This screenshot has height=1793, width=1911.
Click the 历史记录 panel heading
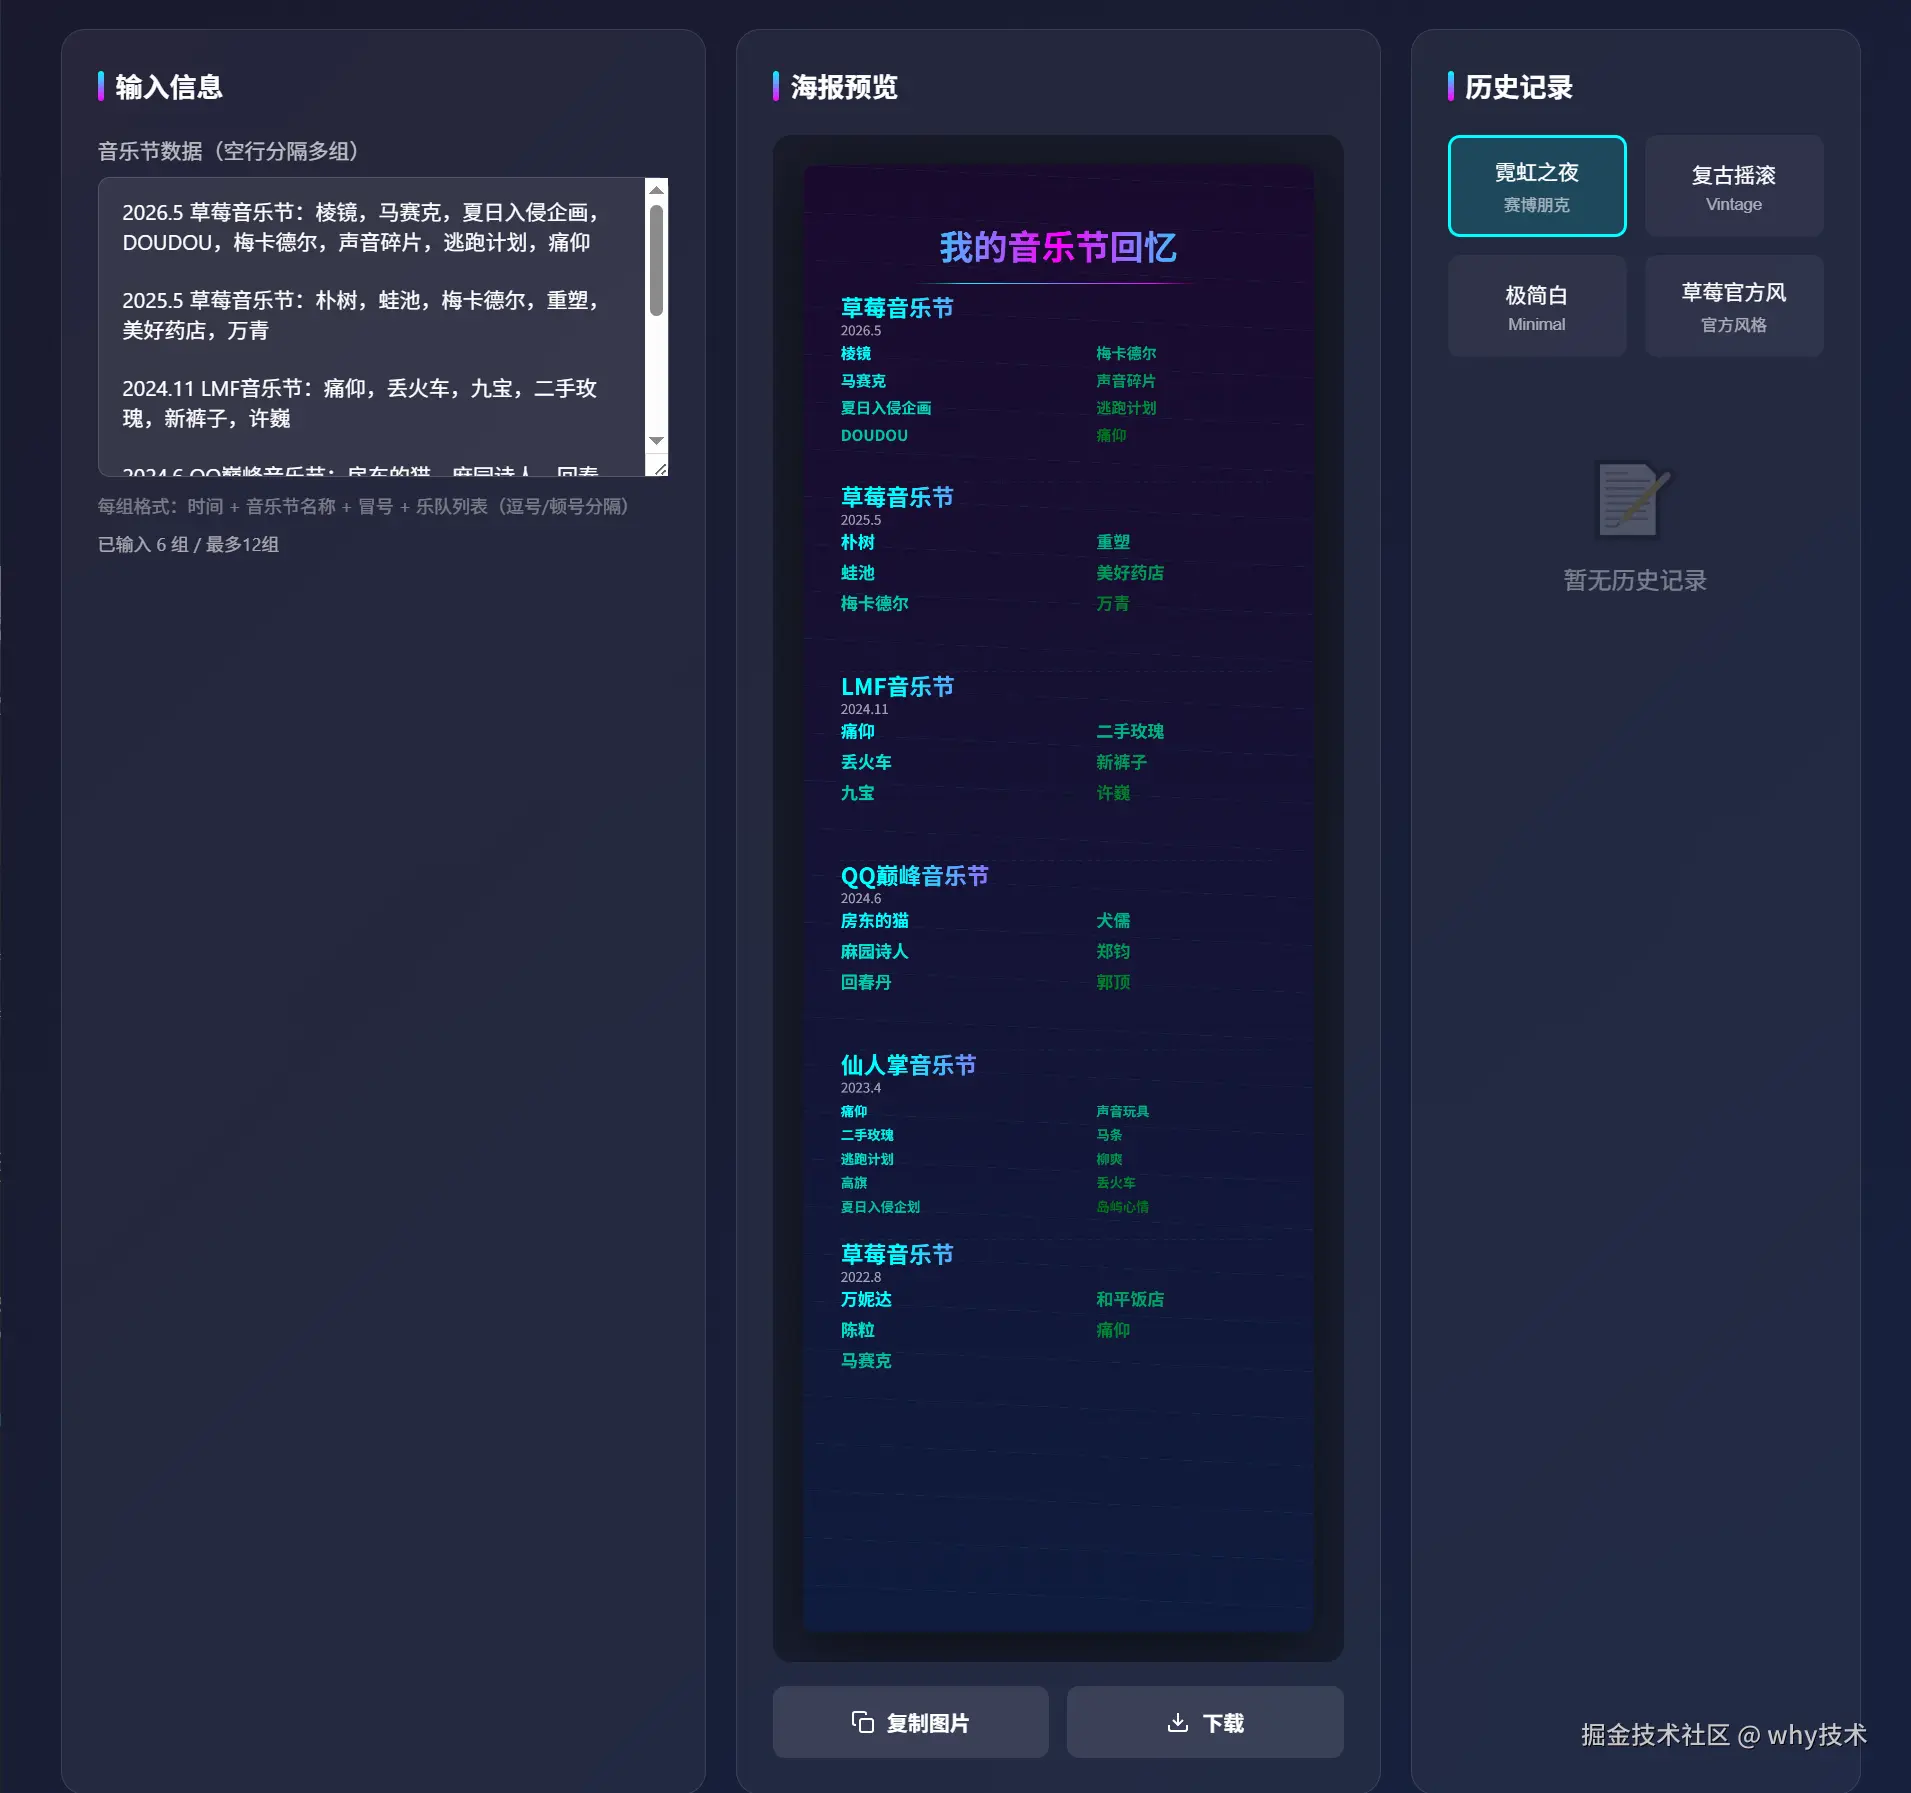coord(1519,87)
